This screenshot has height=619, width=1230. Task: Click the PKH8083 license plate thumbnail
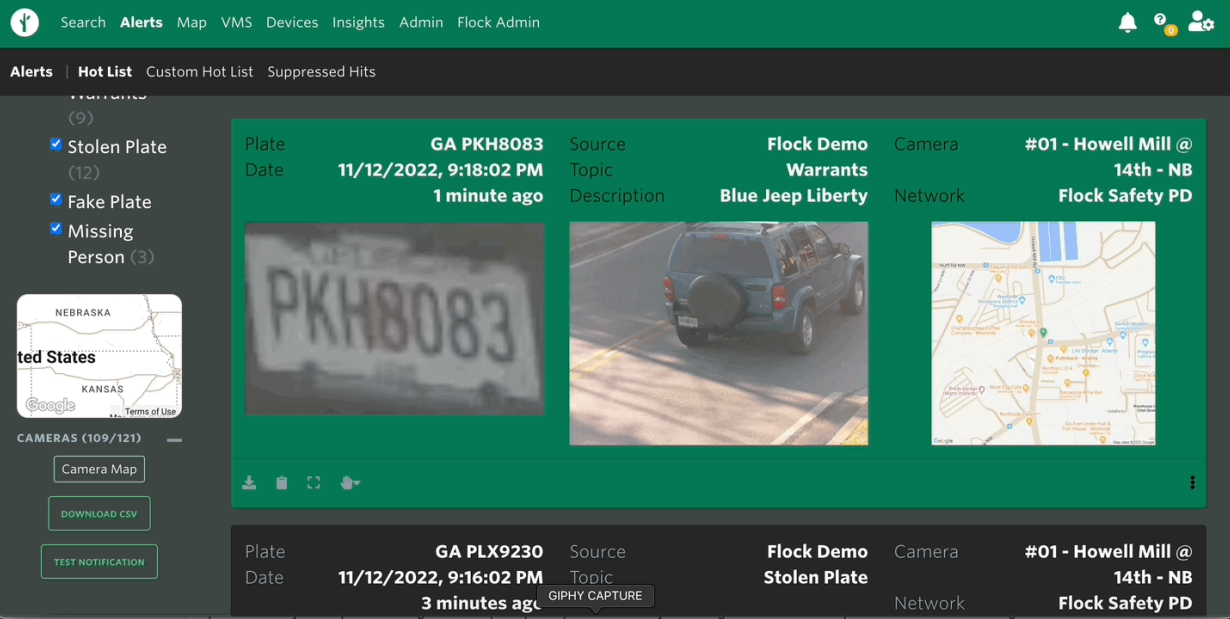pyautogui.click(x=395, y=318)
